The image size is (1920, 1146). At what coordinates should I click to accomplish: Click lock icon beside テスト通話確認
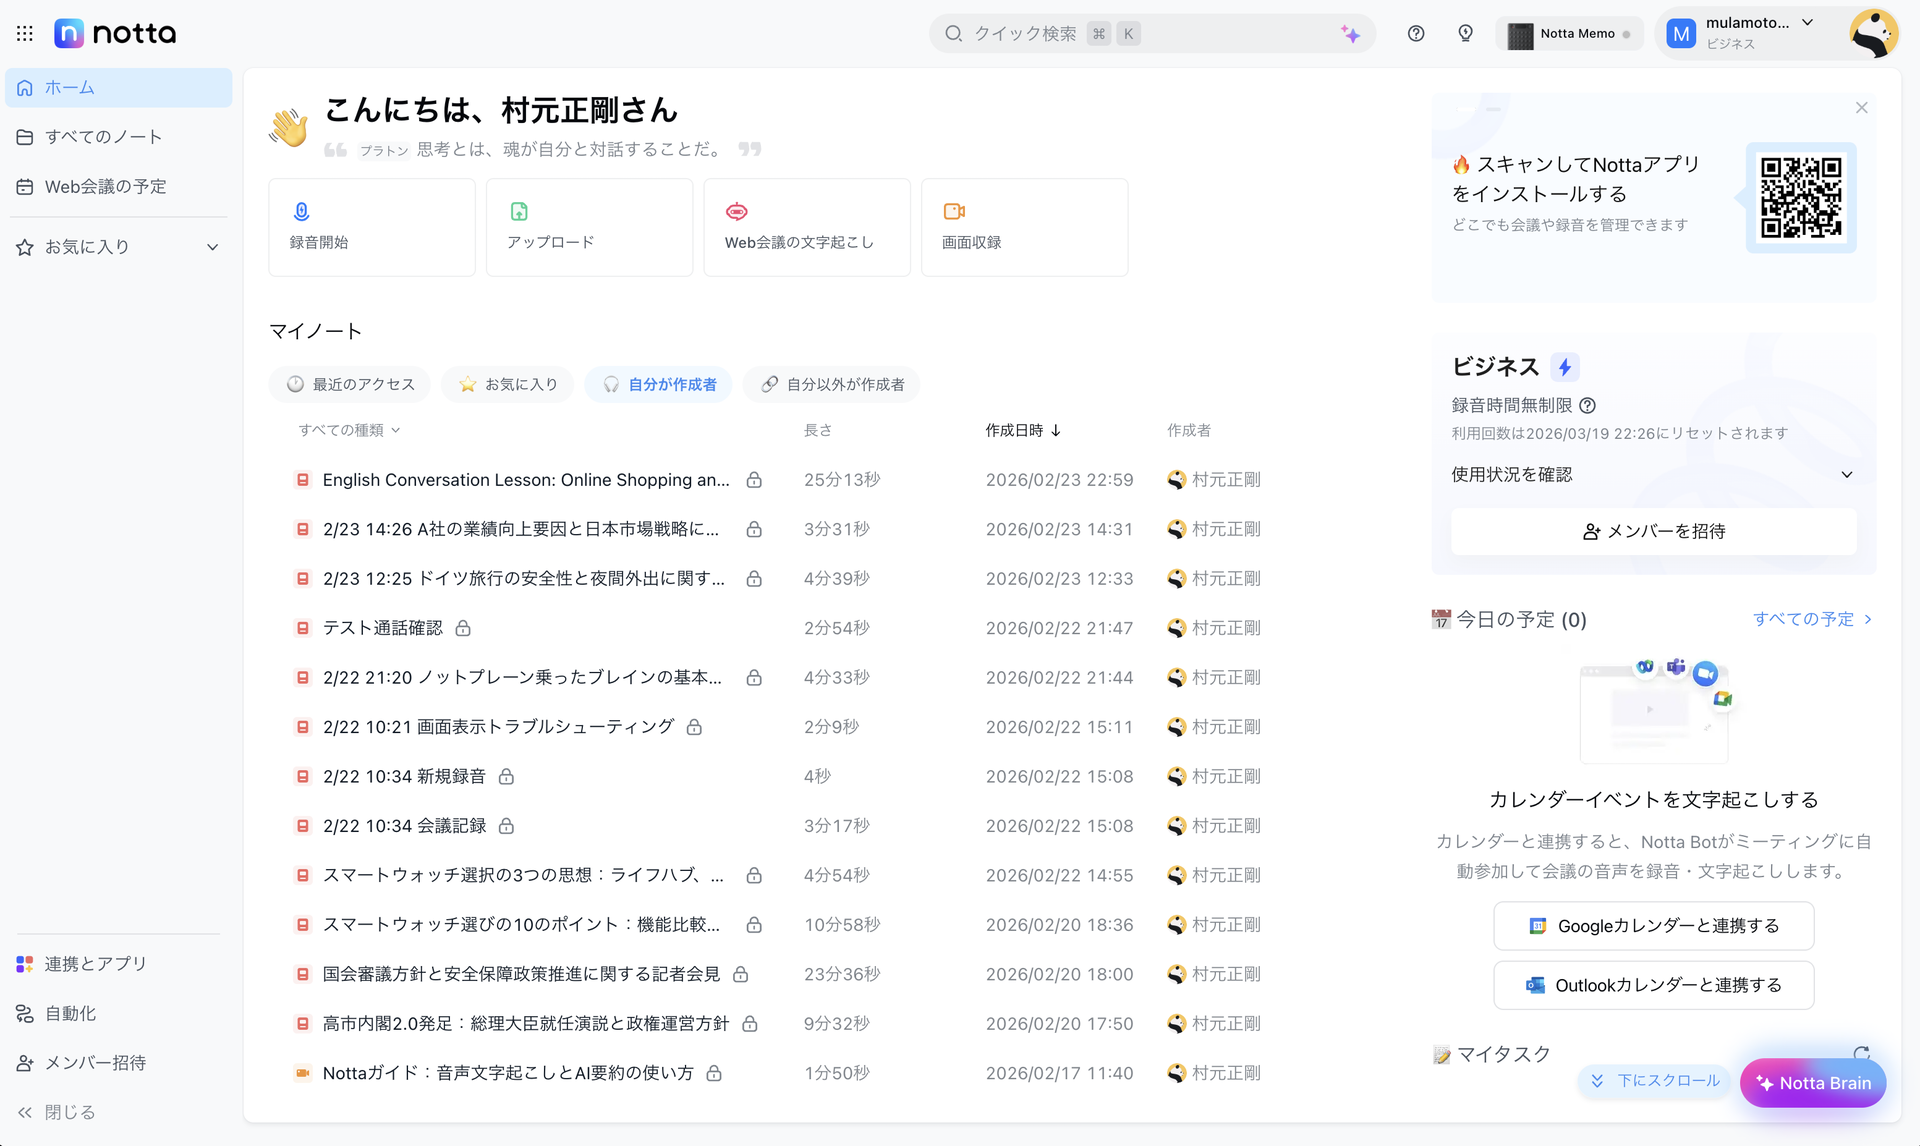click(463, 628)
